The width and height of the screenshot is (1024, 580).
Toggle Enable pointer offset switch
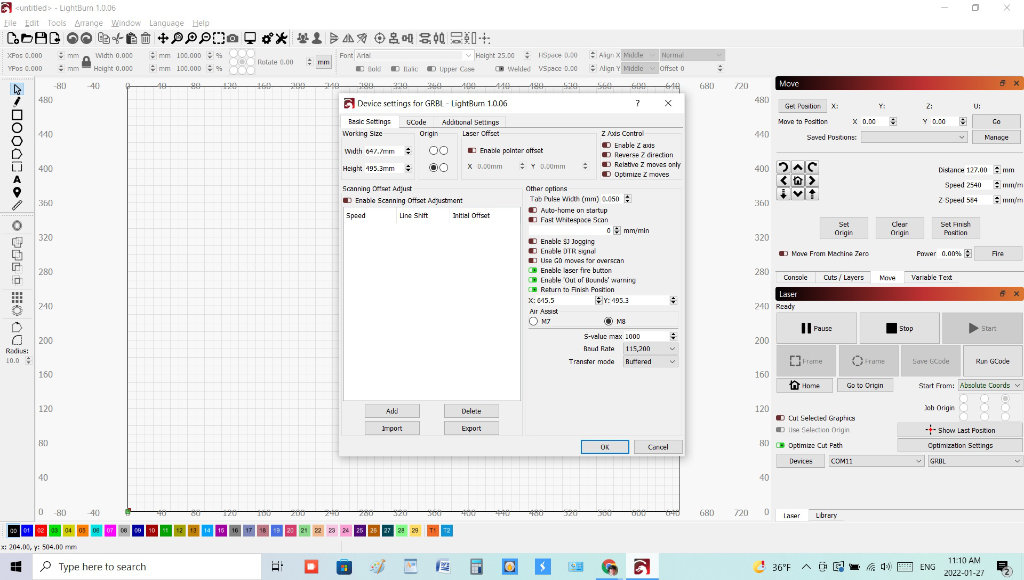coord(472,150)
